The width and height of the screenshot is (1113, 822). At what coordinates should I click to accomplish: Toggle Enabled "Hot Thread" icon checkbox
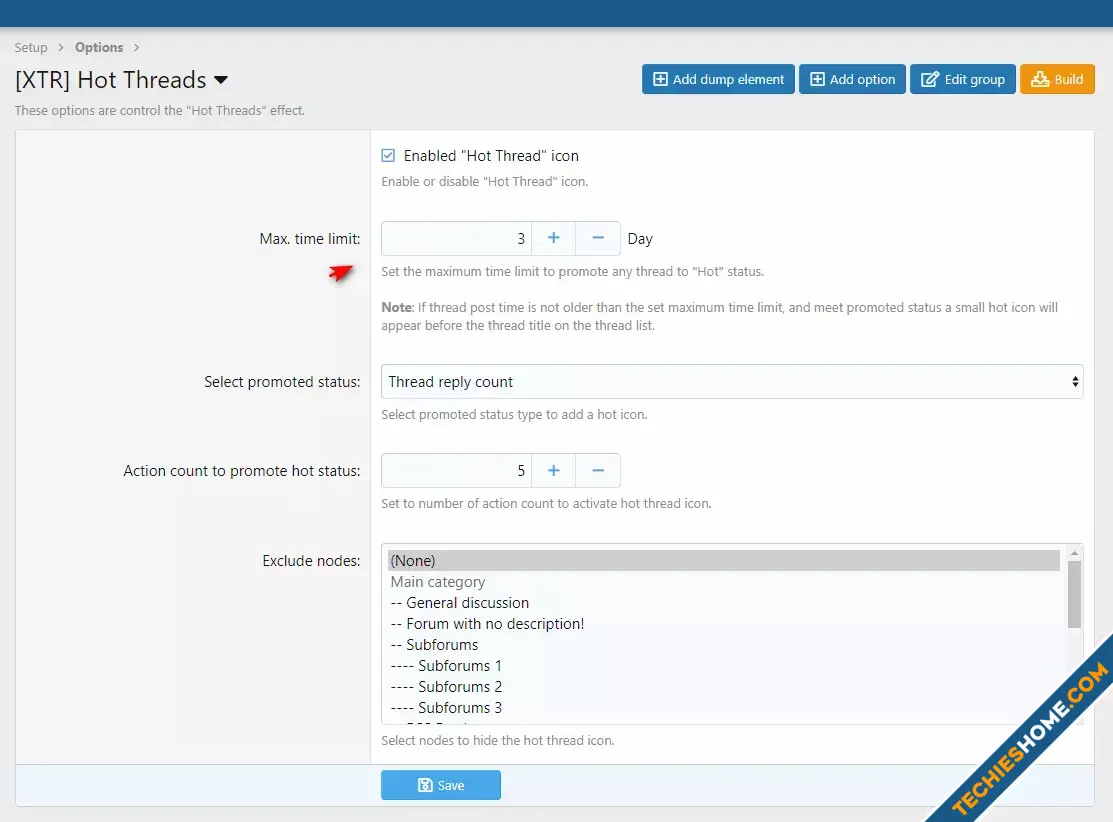388,156
